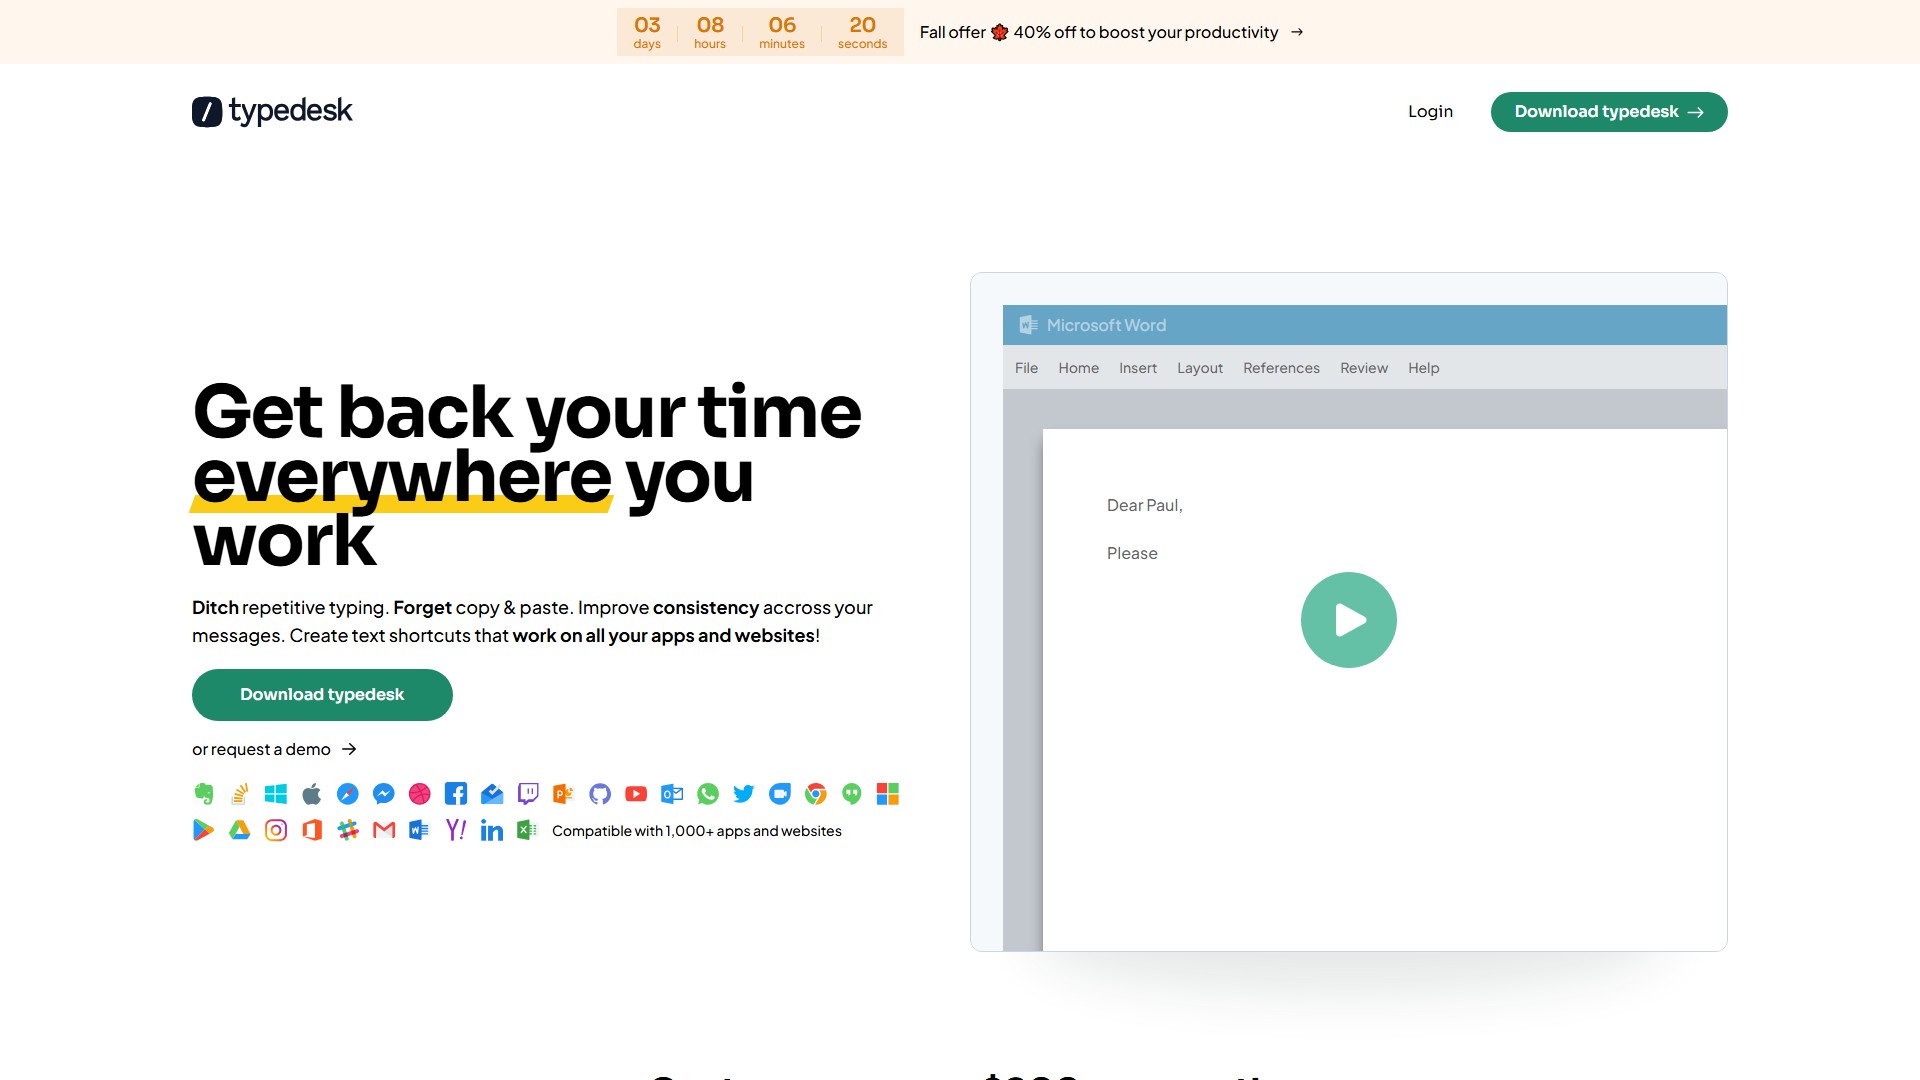
Task: Click the YouTube compatibility icon
Action: (x=635, y=794)
